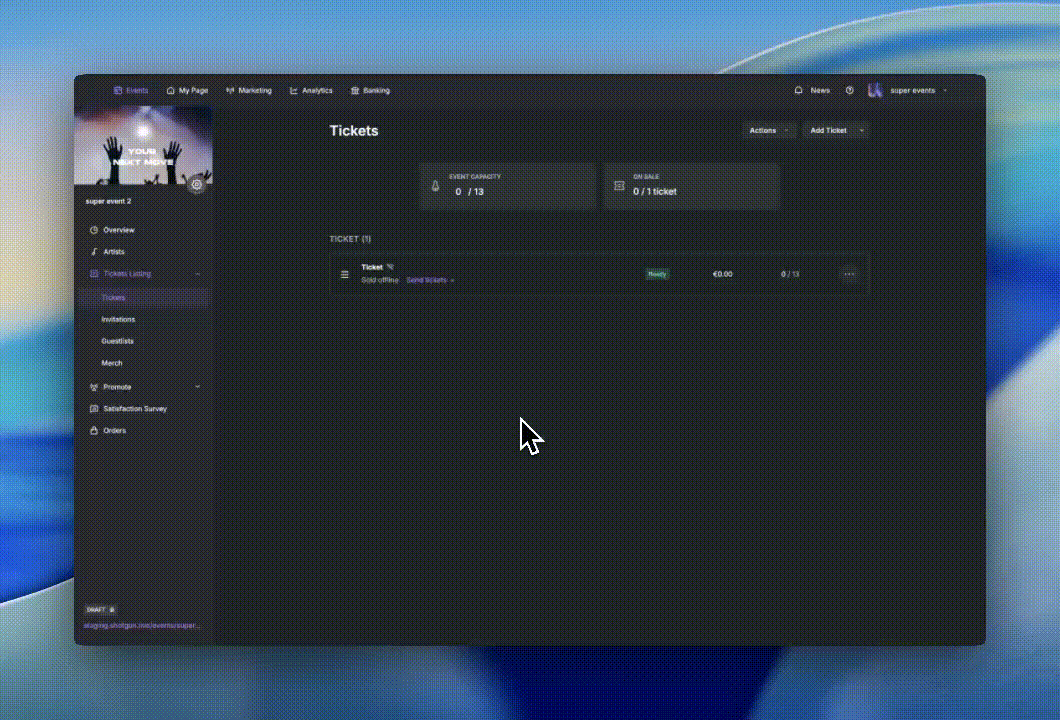The image size is (1060, 720).
Task: Open the staging.shotgun.live event link
Action: coord(142,625)
